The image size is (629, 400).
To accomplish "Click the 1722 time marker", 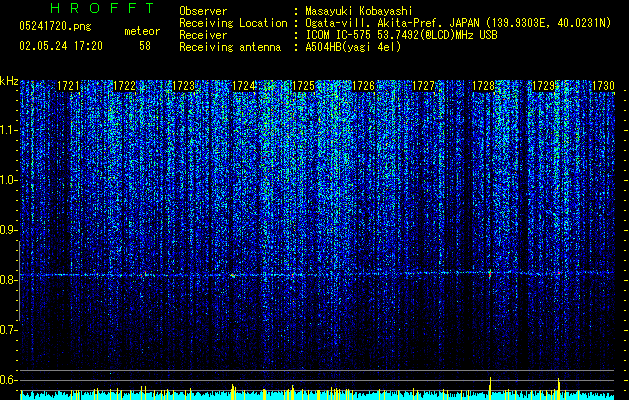I will (124, 86).
